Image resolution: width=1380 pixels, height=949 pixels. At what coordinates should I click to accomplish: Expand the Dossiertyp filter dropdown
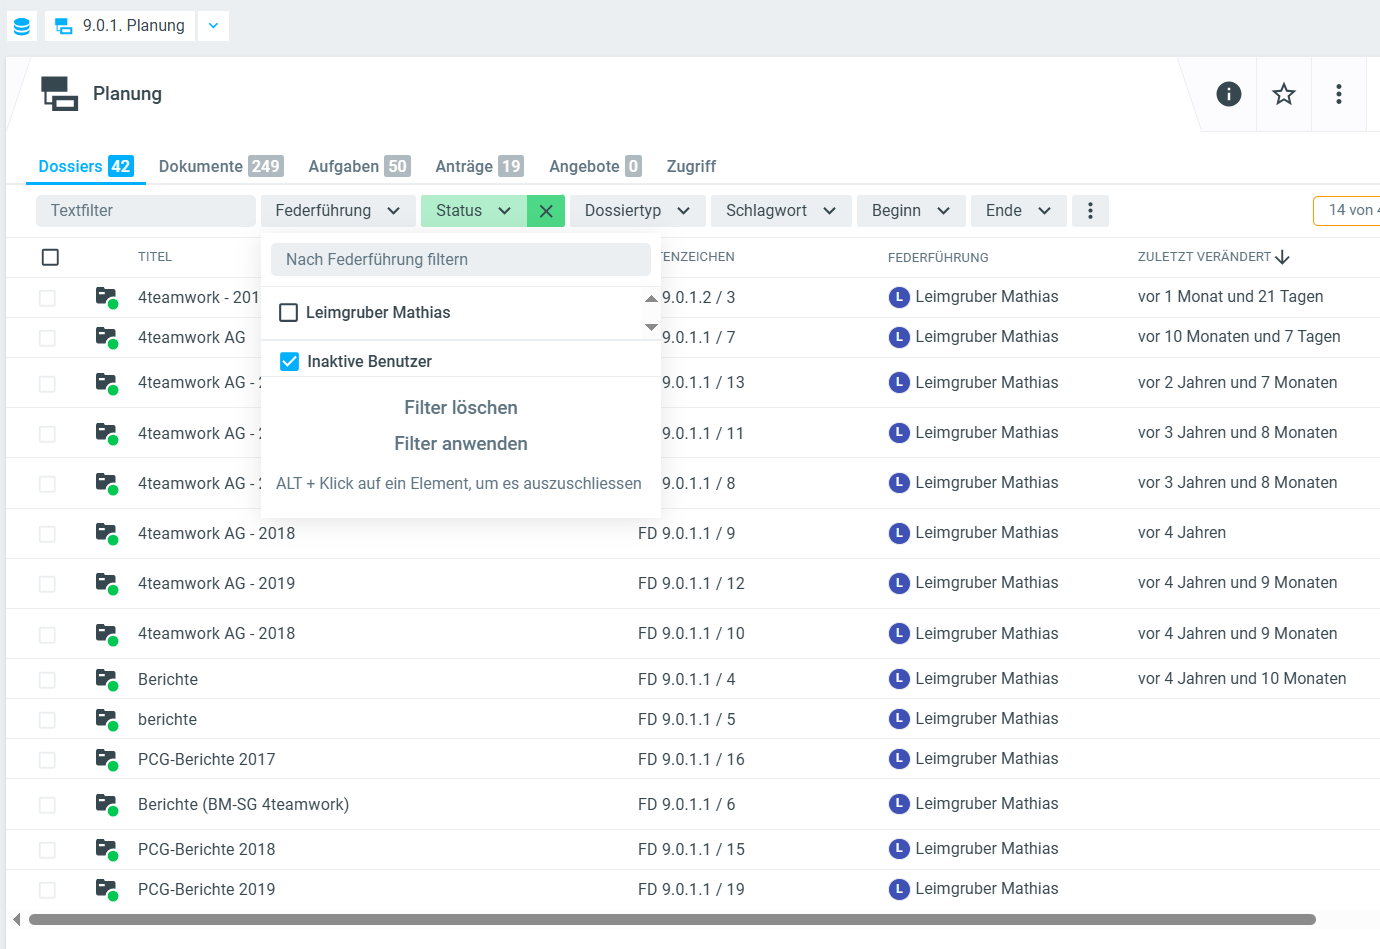coord(638,211)
